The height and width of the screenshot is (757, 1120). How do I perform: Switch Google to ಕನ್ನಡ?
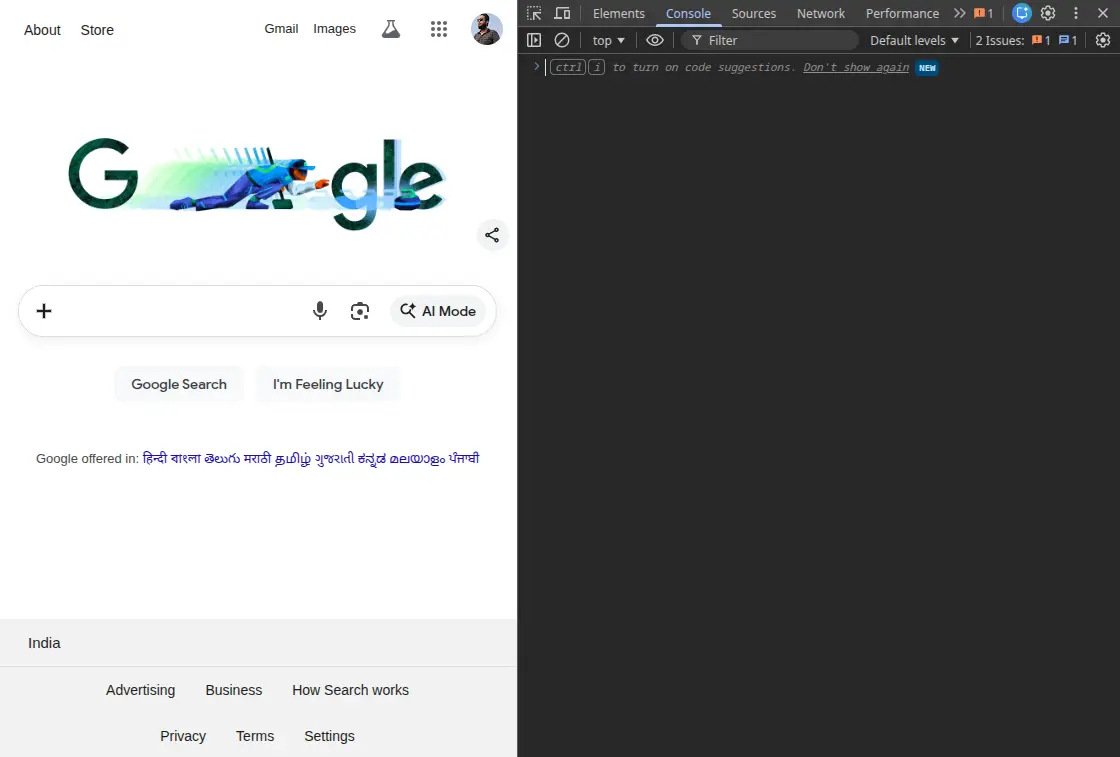(371, 458)
